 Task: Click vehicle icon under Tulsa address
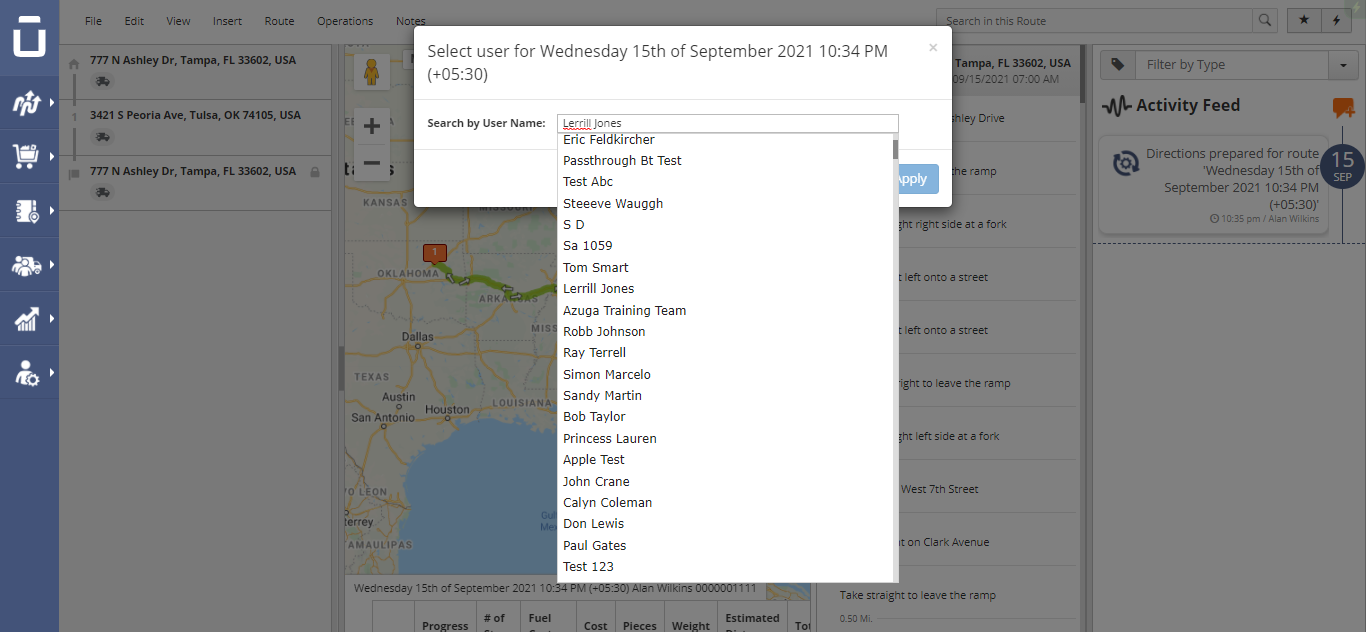click(x=102, y=136)
